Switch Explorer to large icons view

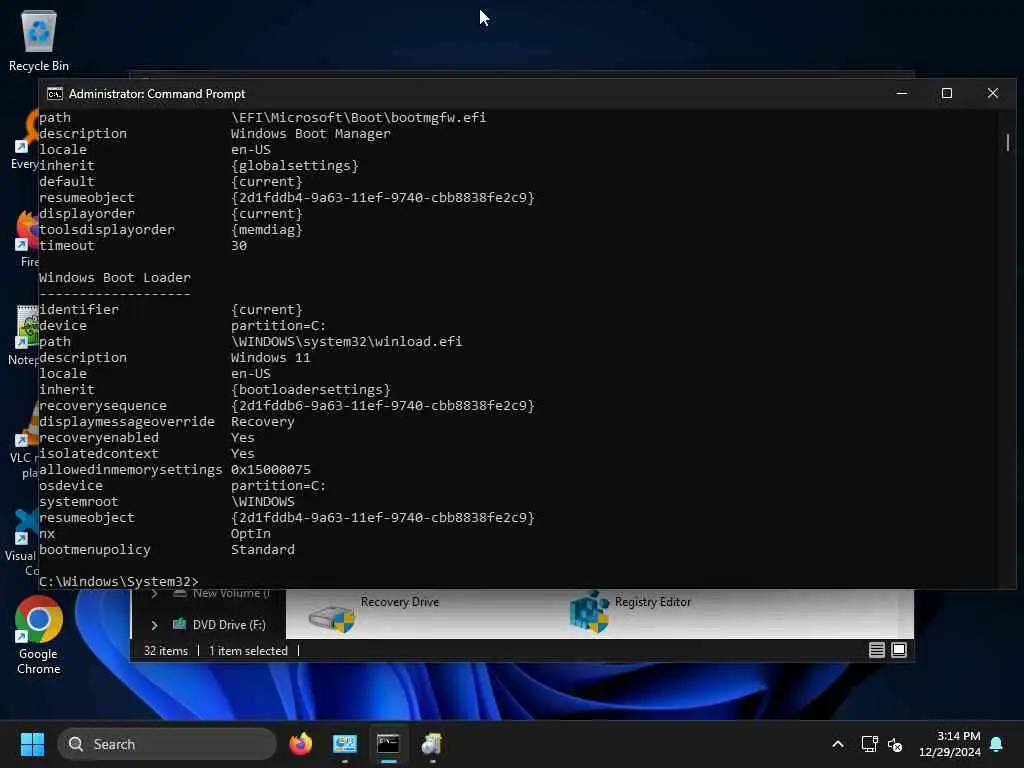[899, 650]
